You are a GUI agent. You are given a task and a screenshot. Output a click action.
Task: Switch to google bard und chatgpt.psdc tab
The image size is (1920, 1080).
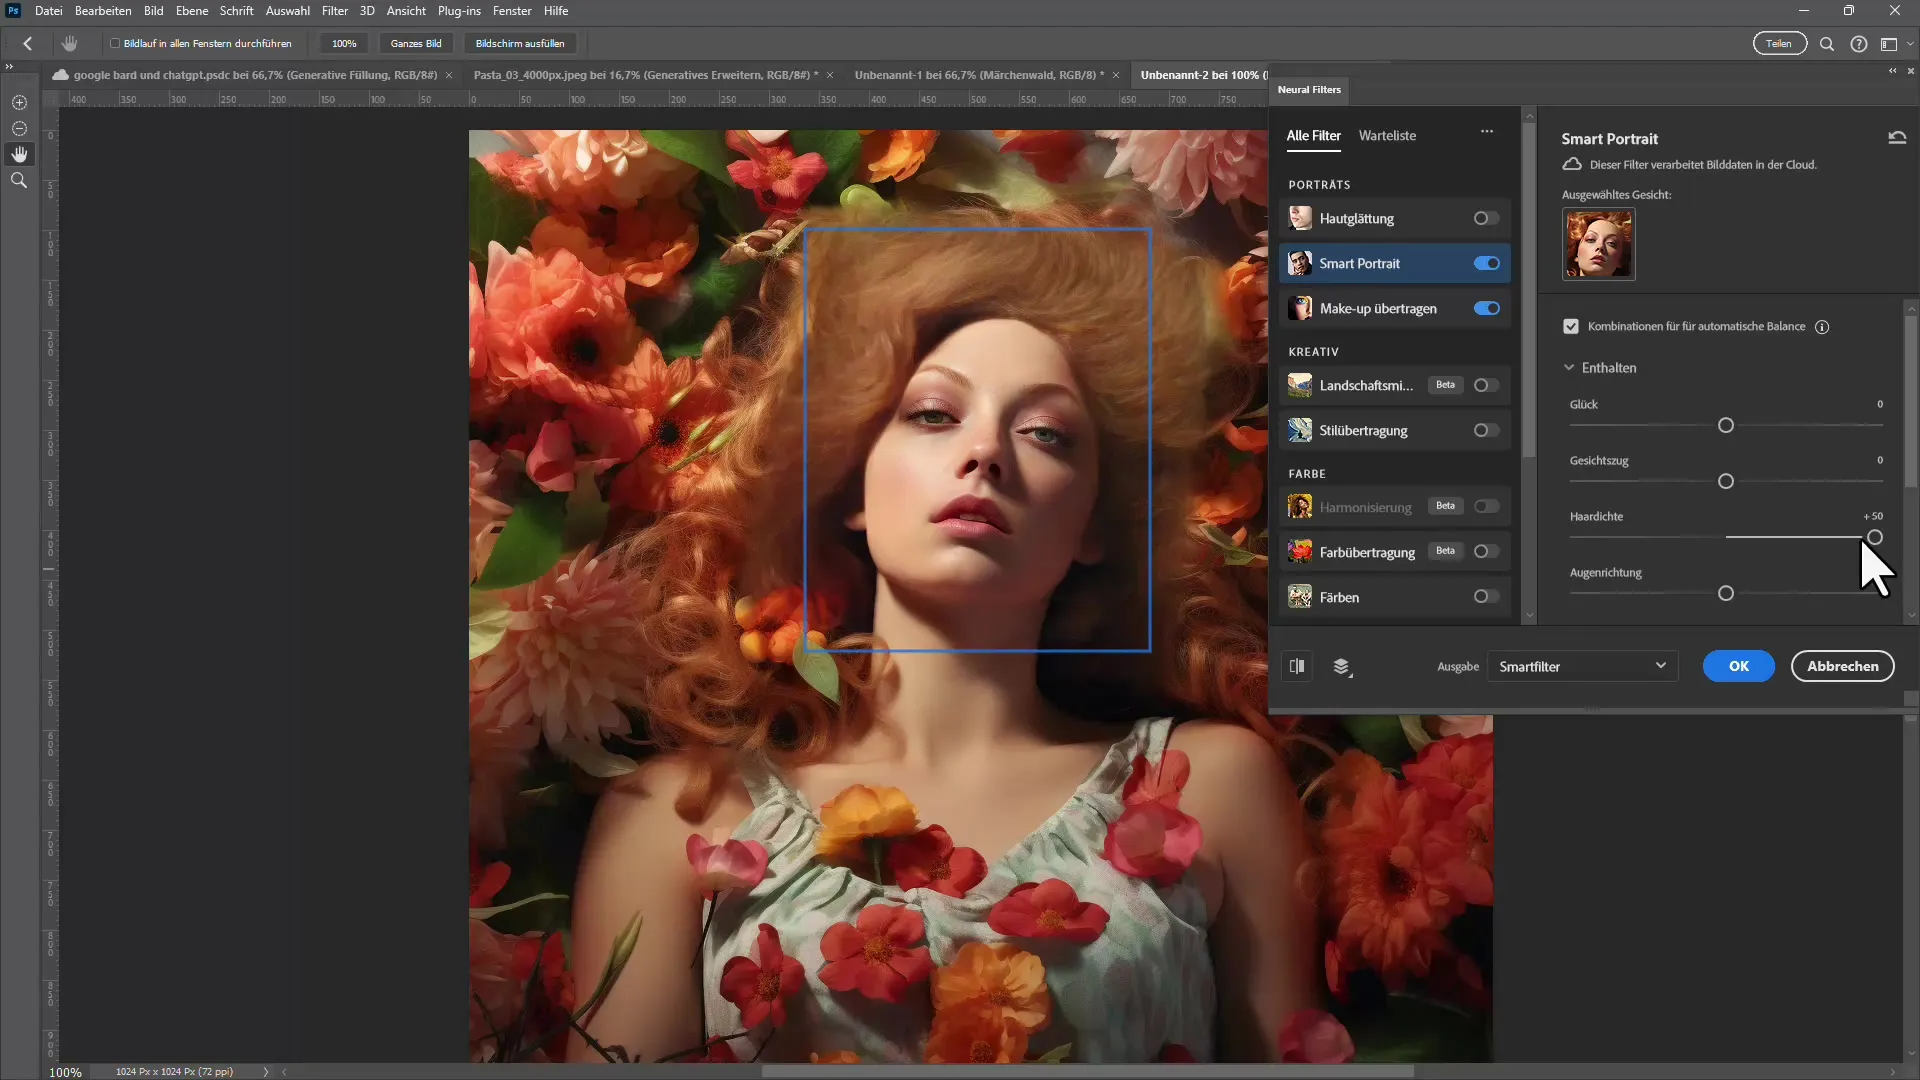pos(255,75)
